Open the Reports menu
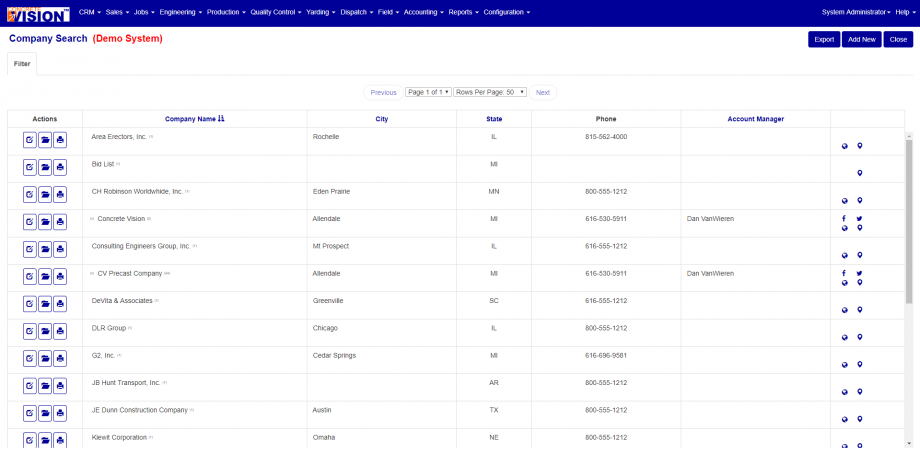This screenshot has height=455, width=920. point(464,12)
